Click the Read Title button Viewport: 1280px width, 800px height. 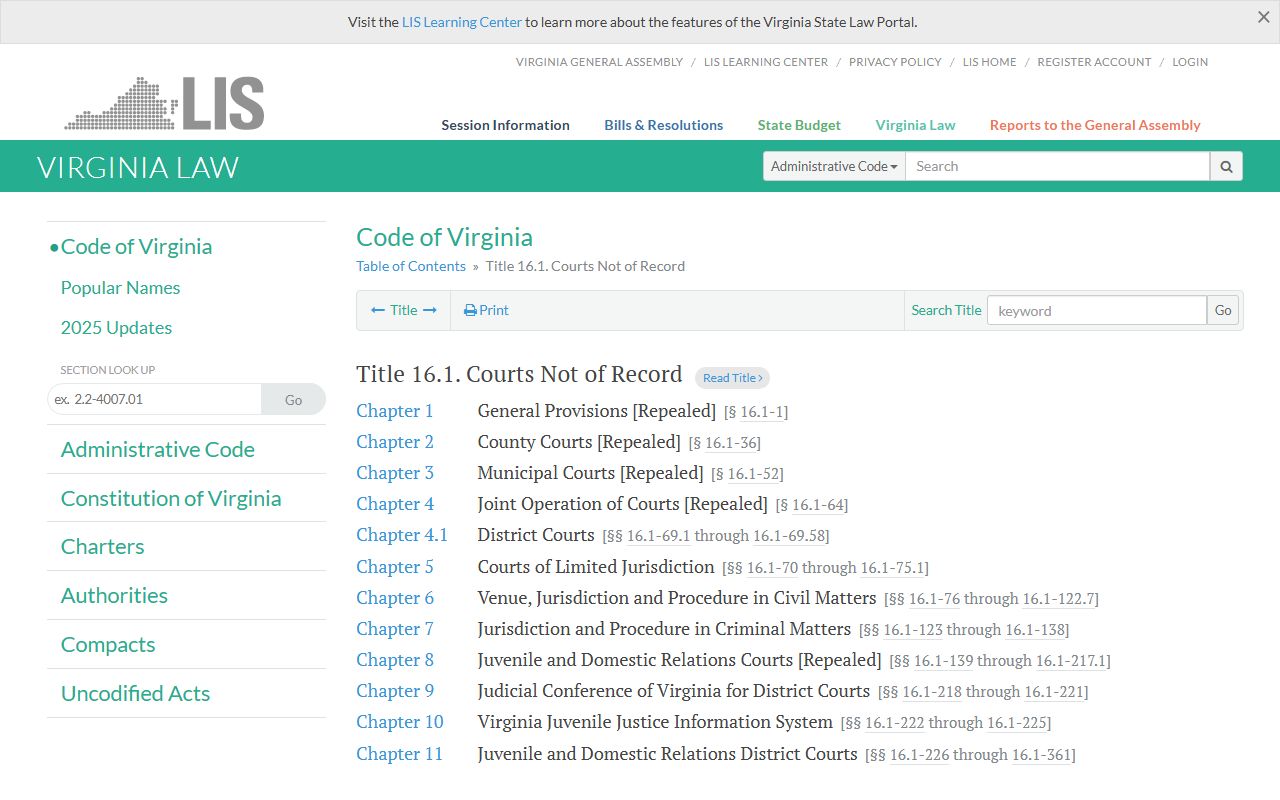732,378
